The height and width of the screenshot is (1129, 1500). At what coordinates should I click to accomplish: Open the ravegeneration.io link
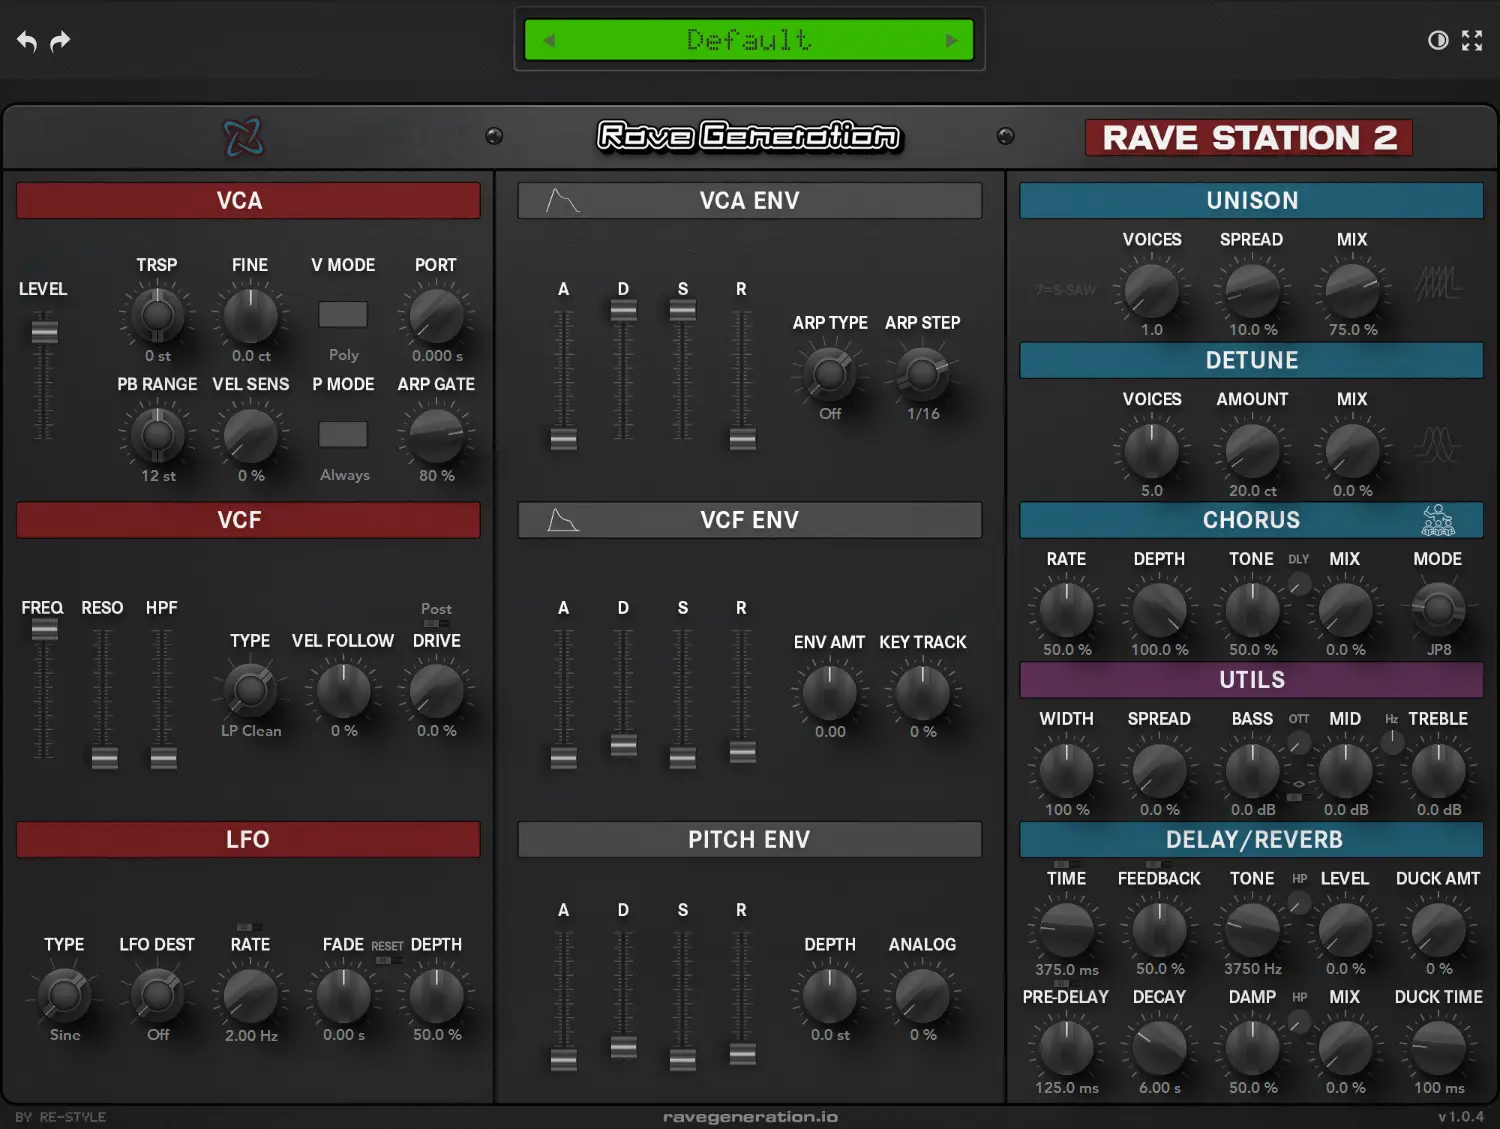(x=750, y=1117)
